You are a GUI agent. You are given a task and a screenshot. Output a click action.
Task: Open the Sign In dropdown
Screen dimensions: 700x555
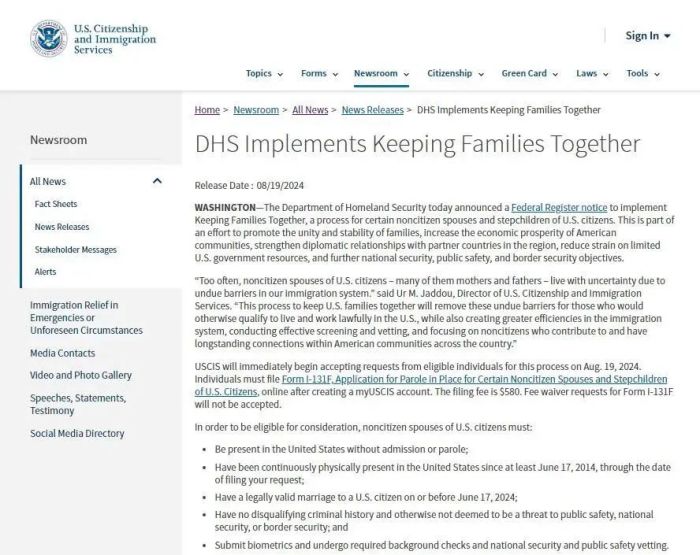pyautogui.click(x=648, y=36)
